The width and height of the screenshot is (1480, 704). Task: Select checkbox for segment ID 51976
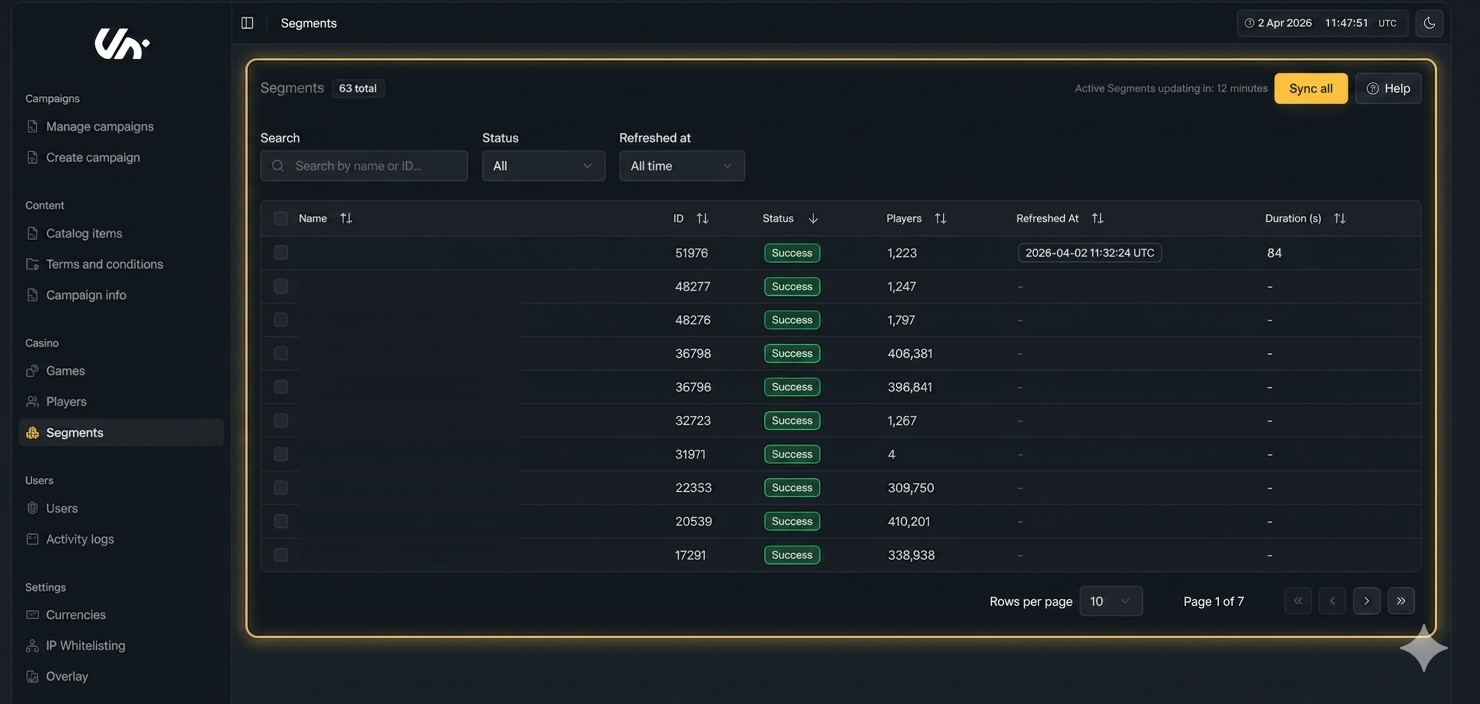pos(281,253)
